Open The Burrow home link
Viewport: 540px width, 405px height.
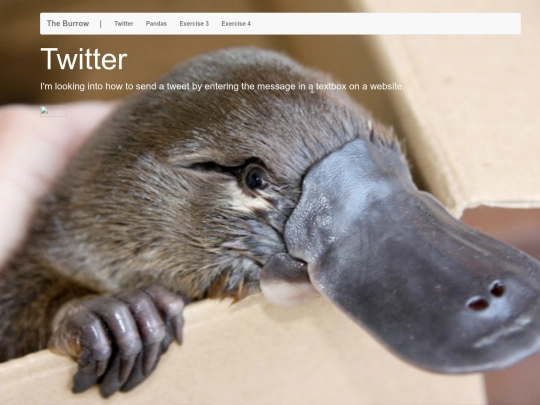click(68, 23)
